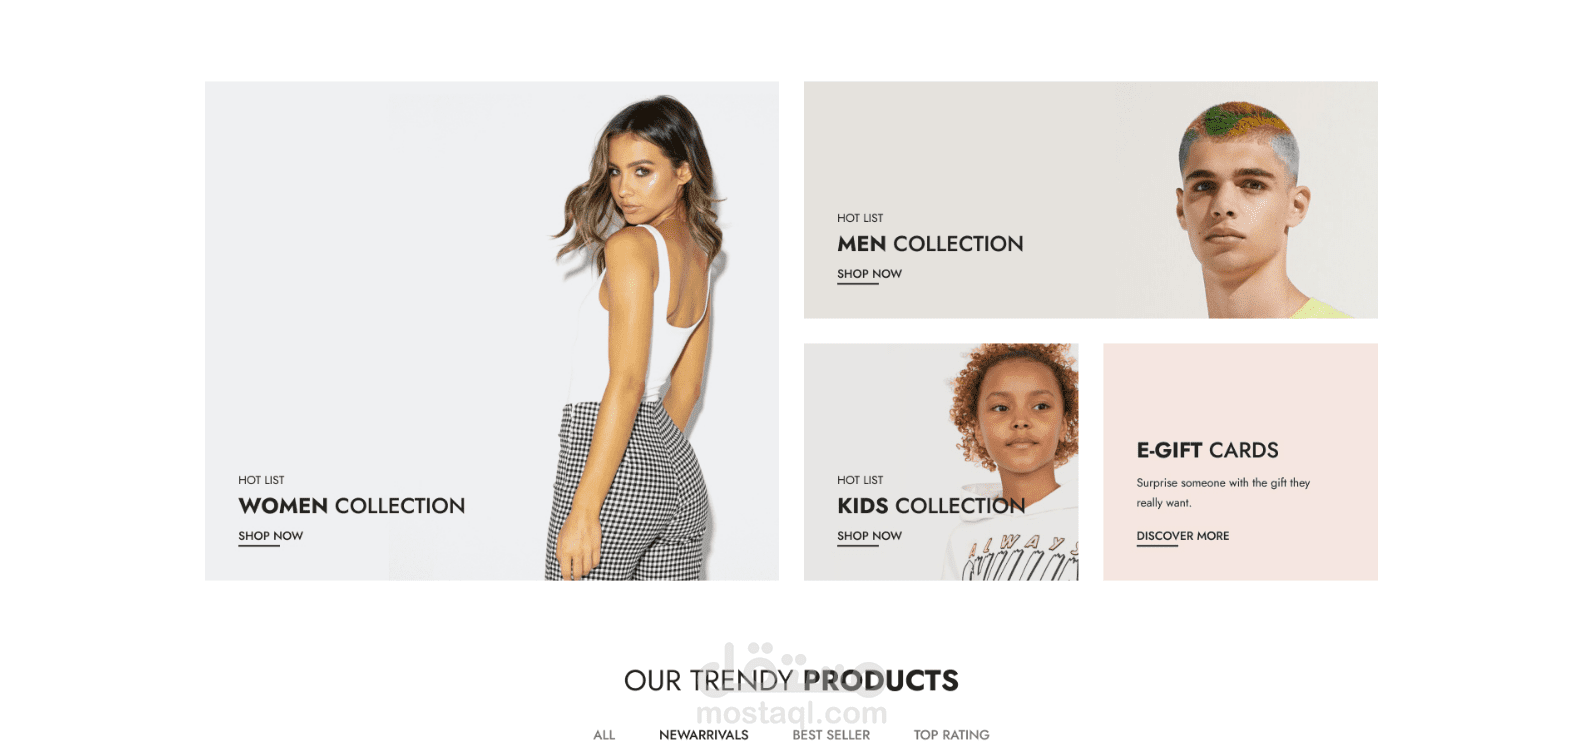This screenshot has width=1585, height=745.
Task: Click the Our Trendy Products heading
Action: pos(791,681)
